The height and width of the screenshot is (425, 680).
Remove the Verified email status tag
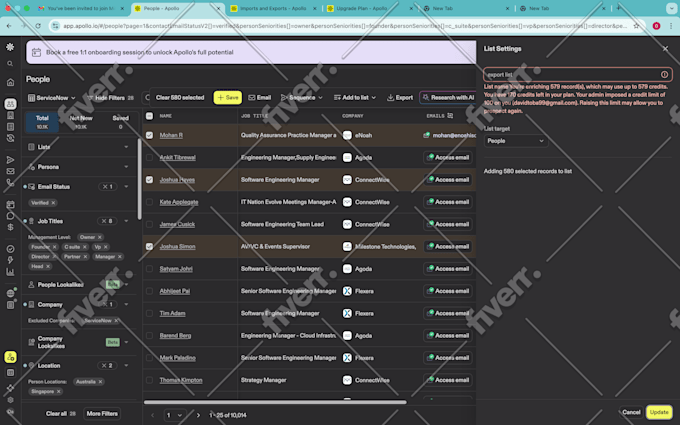coord(53,203)
